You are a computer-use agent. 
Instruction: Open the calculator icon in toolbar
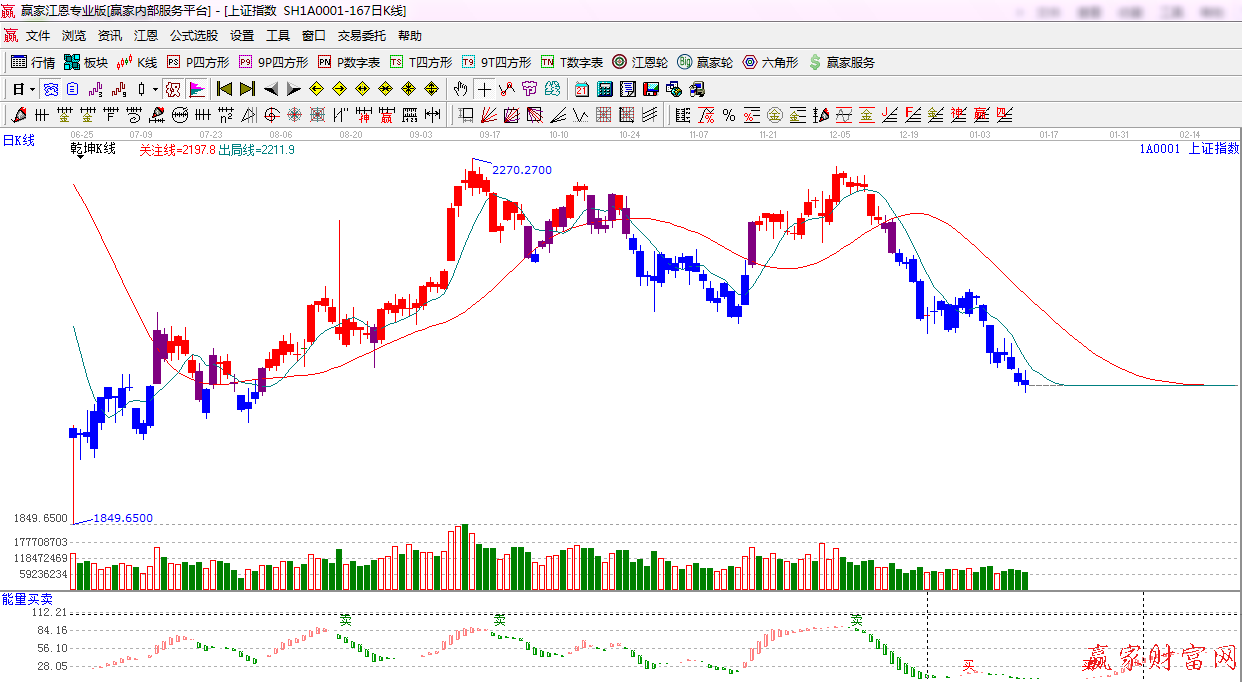tap(605, 89)
